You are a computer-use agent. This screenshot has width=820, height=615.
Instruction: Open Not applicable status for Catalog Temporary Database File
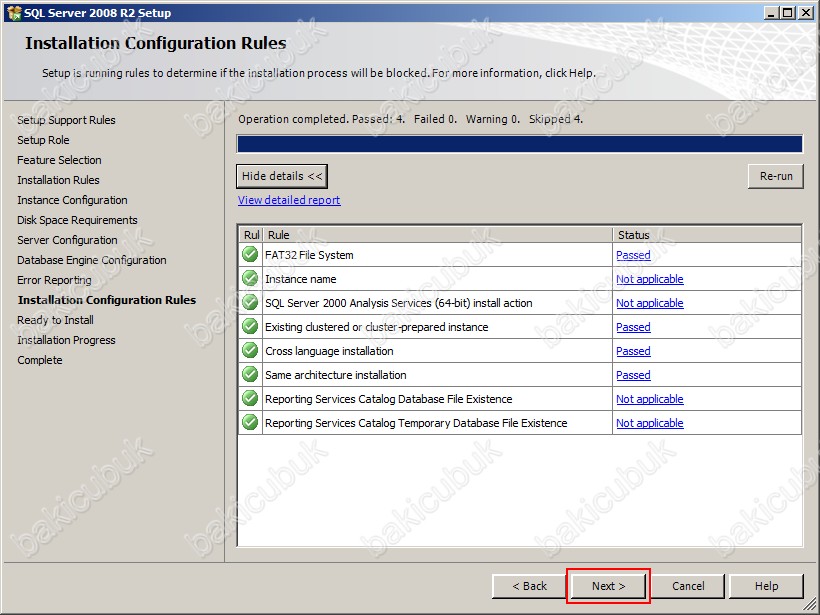click(650, 423)
